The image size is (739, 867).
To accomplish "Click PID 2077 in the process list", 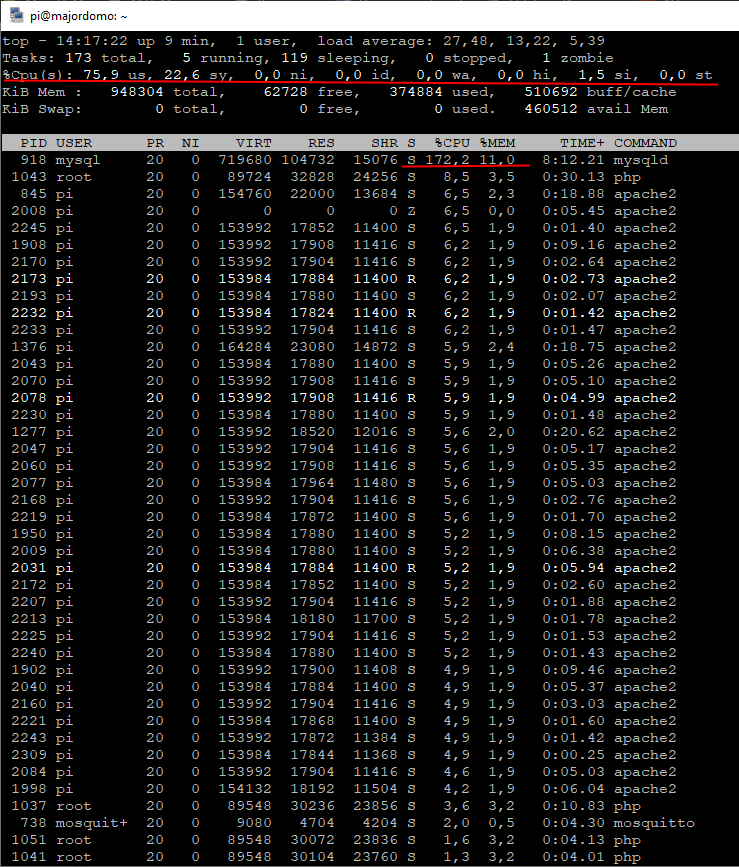I will [x=29, y=483].
